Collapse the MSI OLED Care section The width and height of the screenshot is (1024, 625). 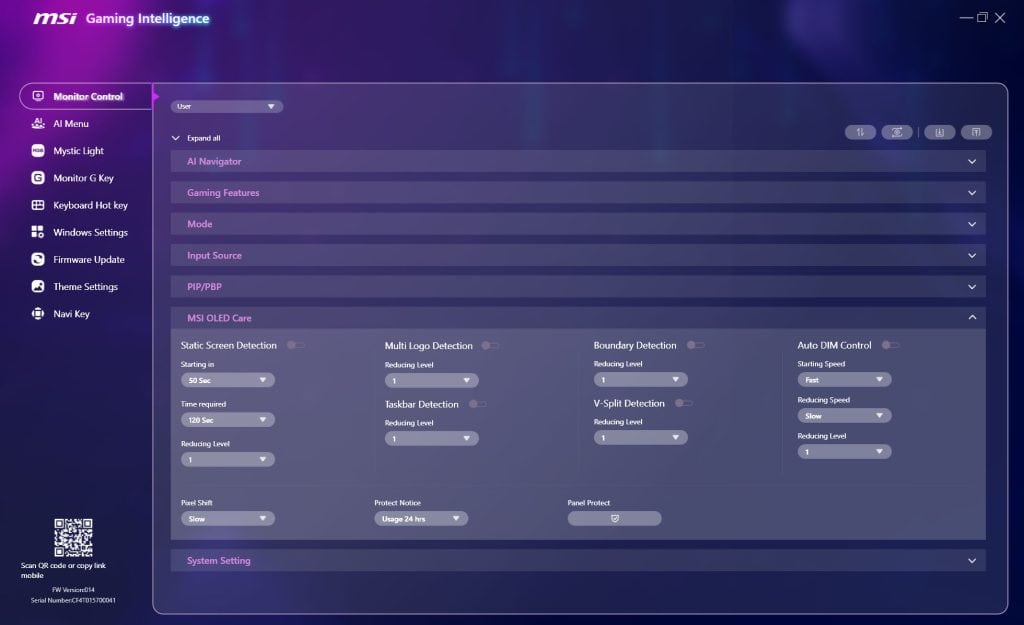point(971,318)
